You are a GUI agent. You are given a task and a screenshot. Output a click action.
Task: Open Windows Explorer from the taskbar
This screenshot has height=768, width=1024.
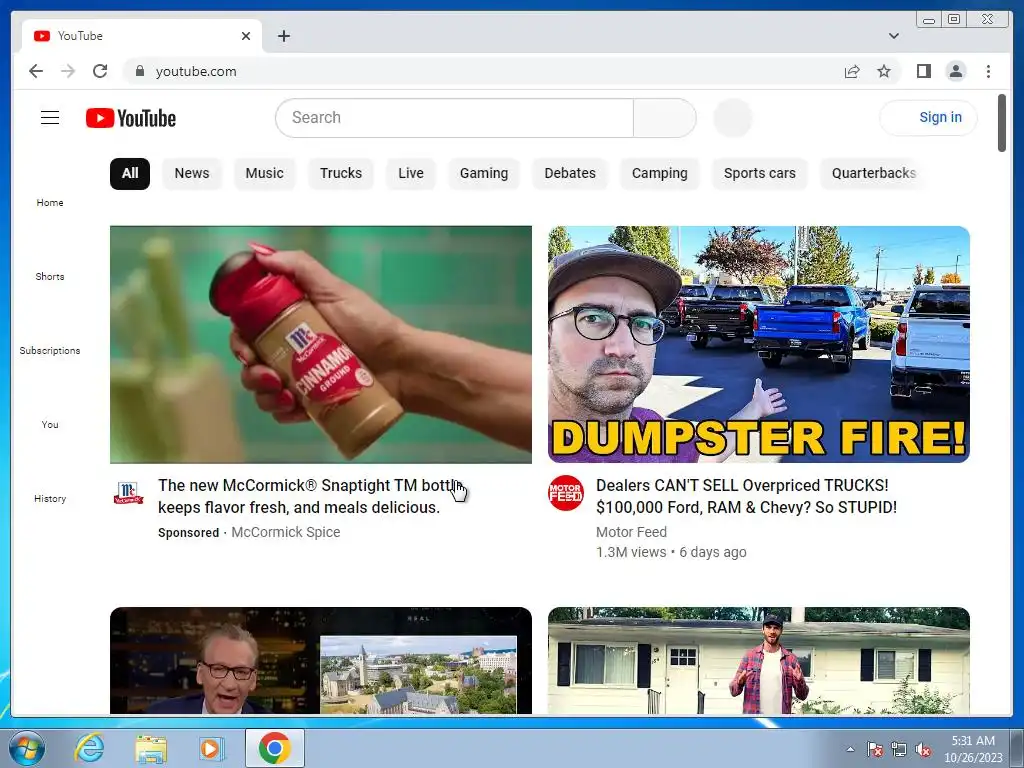pos(151,748)
